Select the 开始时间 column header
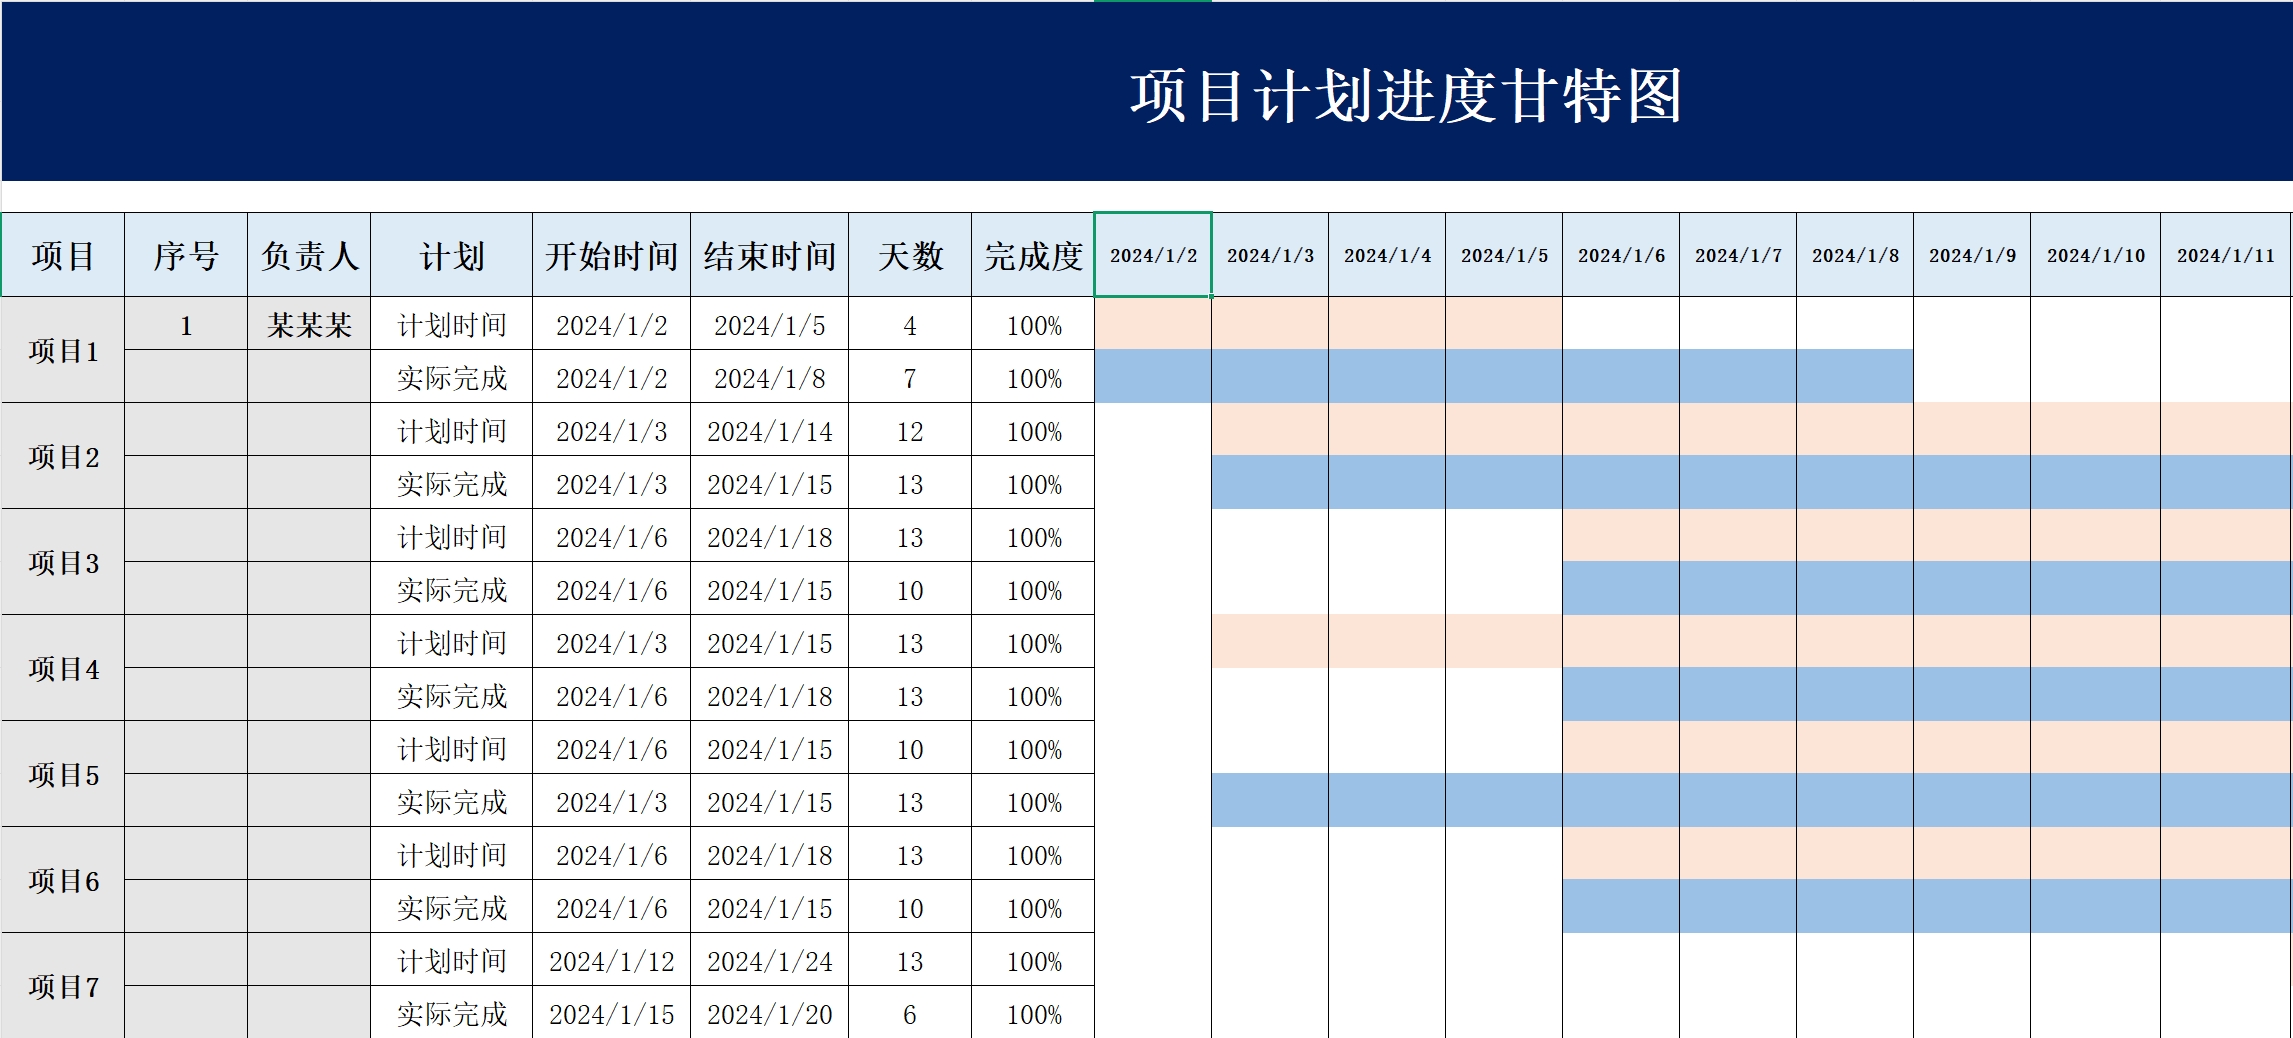Image resolution: width=2293 pixels, height=1038 pixels. point(611,255)
